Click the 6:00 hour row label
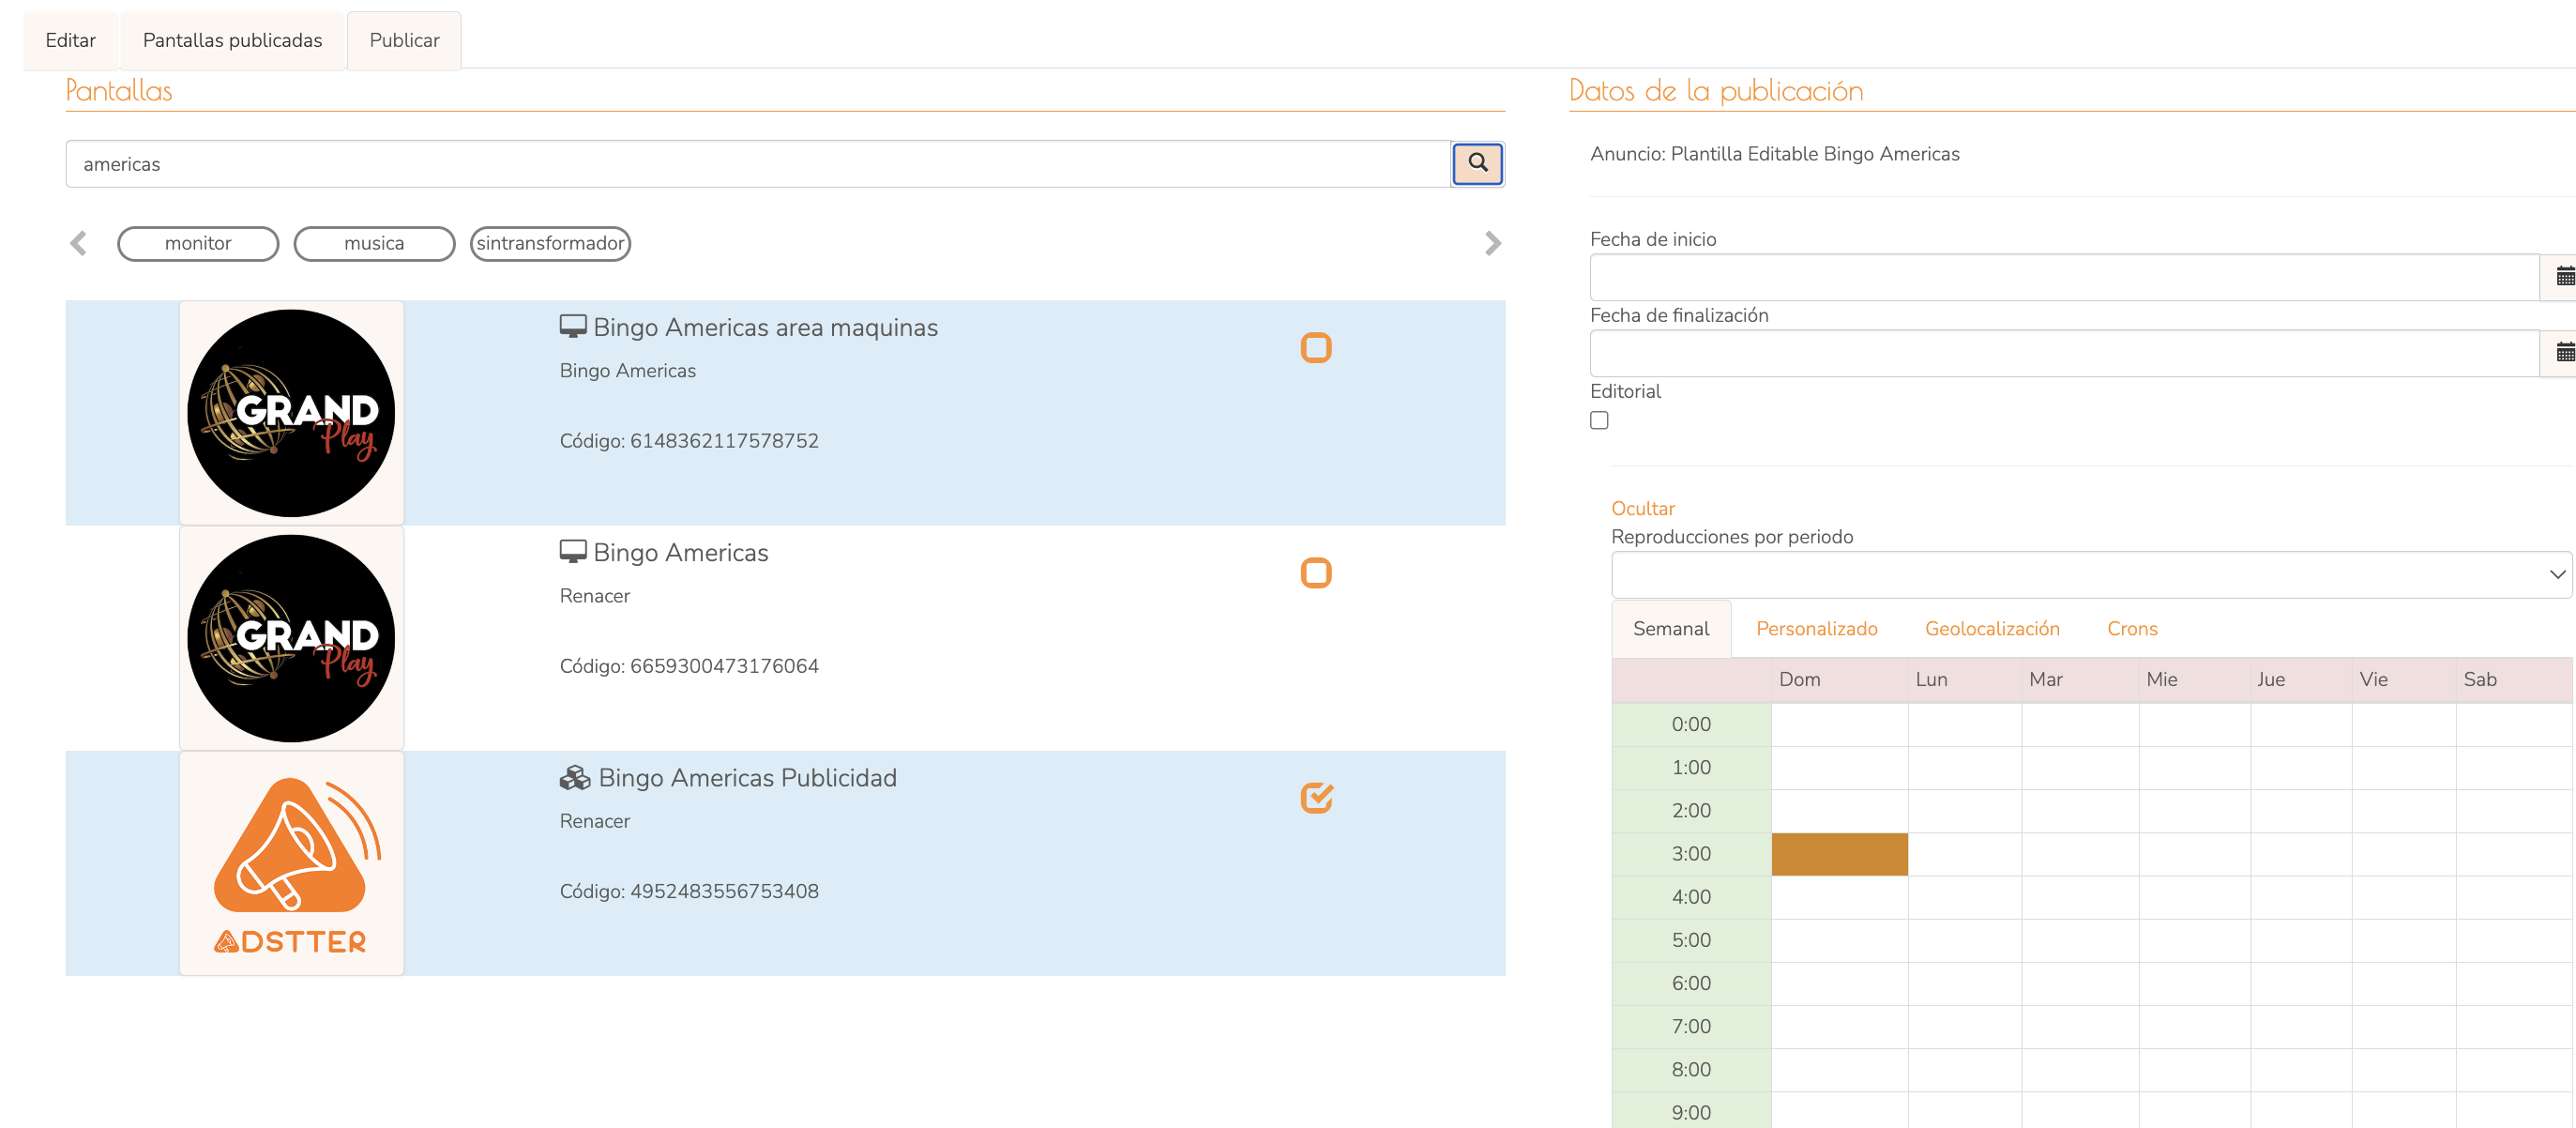The height and width of the screenshot is (1128, 2576). 1691,983
